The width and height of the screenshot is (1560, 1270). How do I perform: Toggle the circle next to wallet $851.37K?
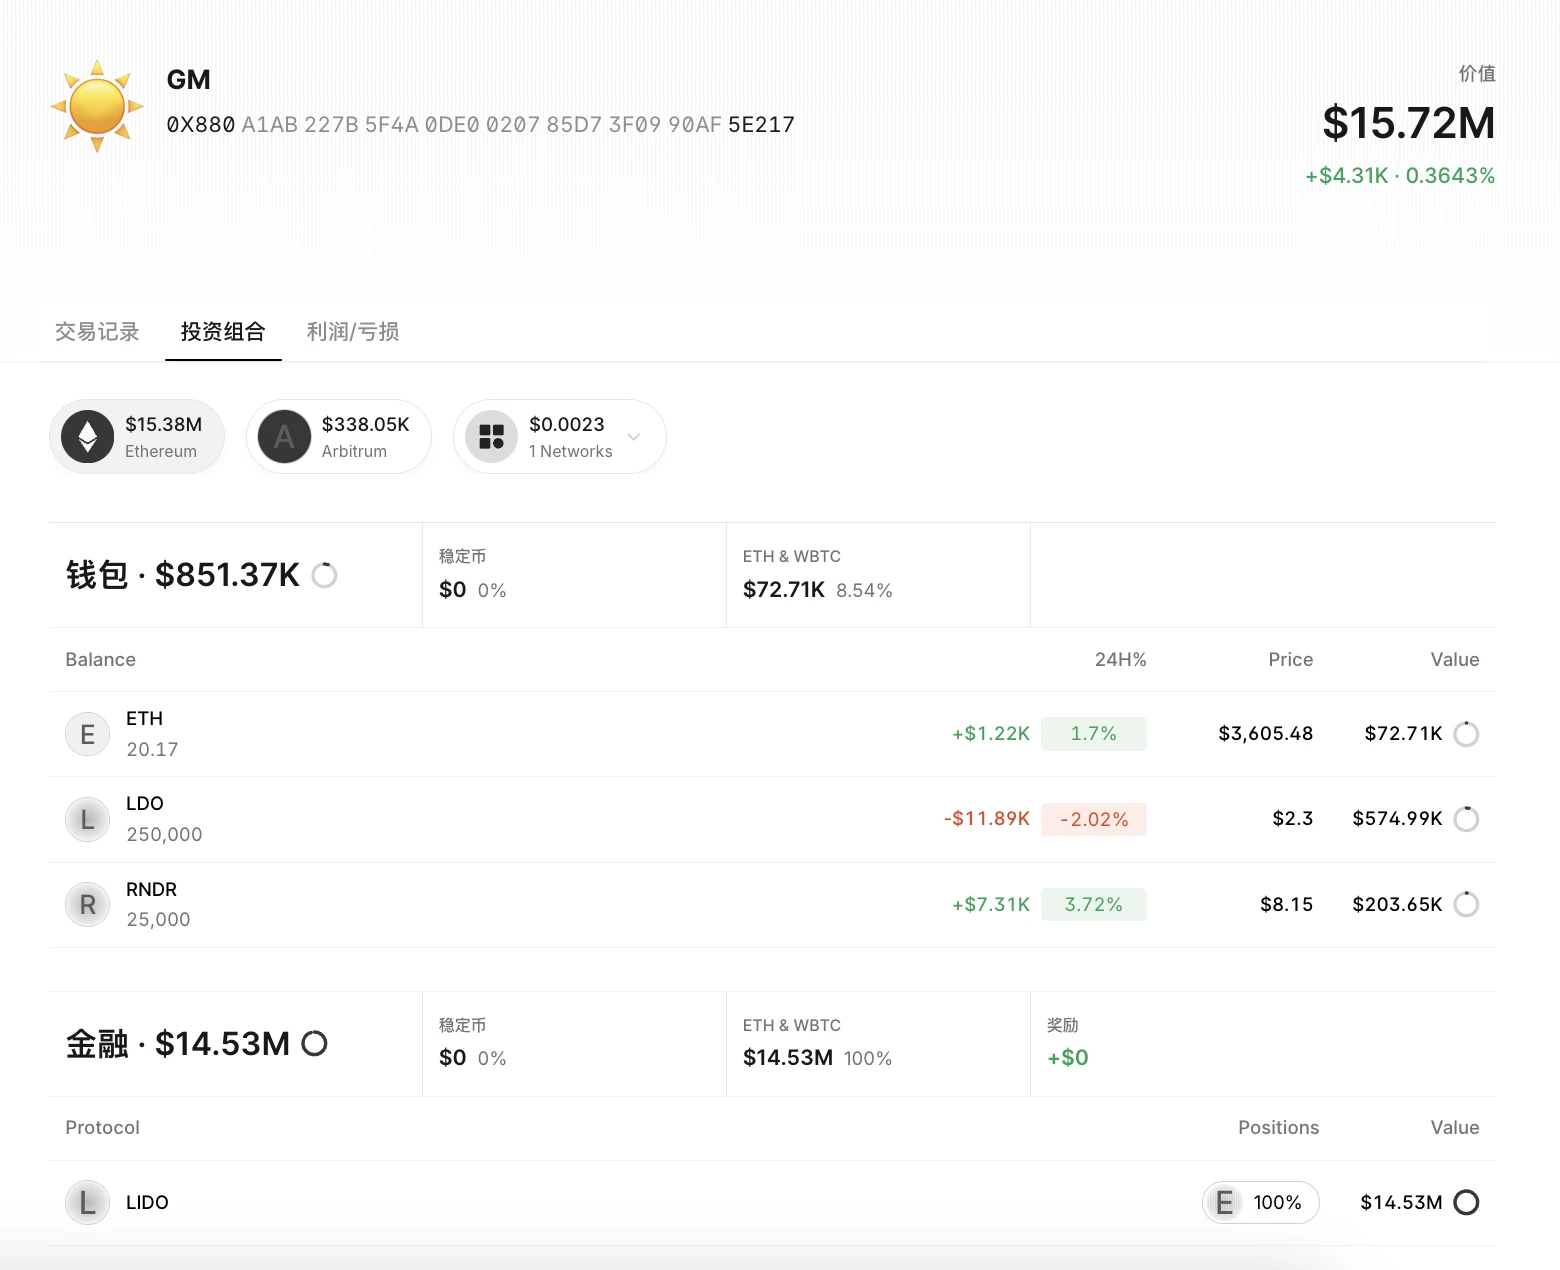(324, 575)
